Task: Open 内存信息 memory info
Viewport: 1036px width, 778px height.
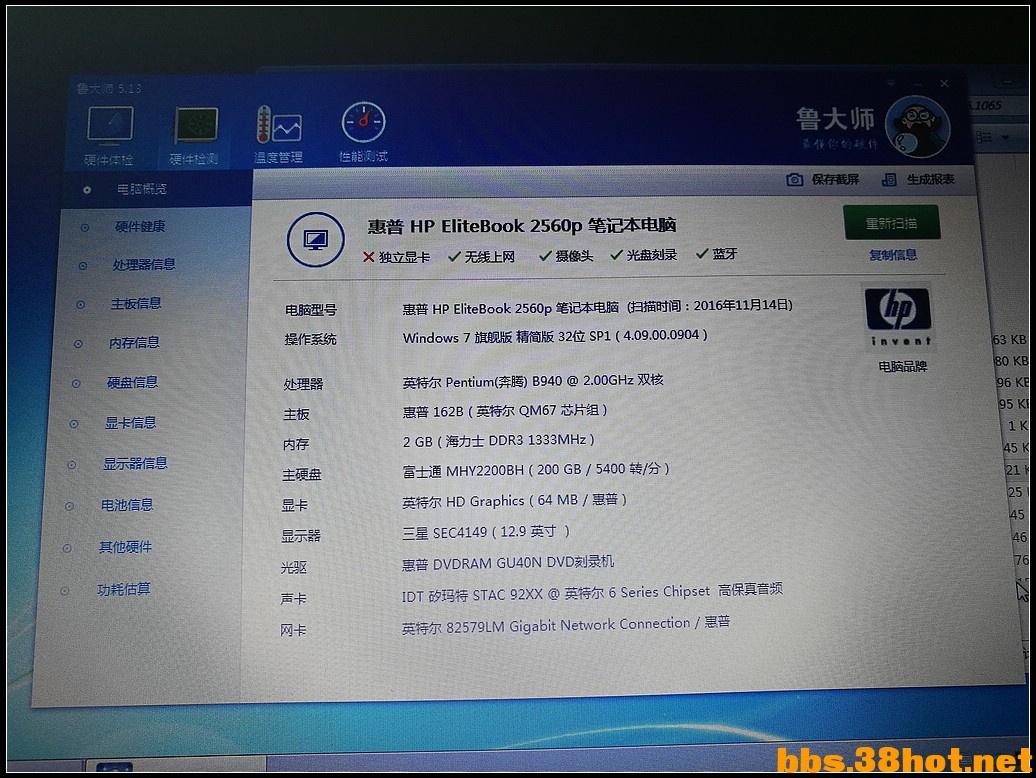Action: [134, 343]
